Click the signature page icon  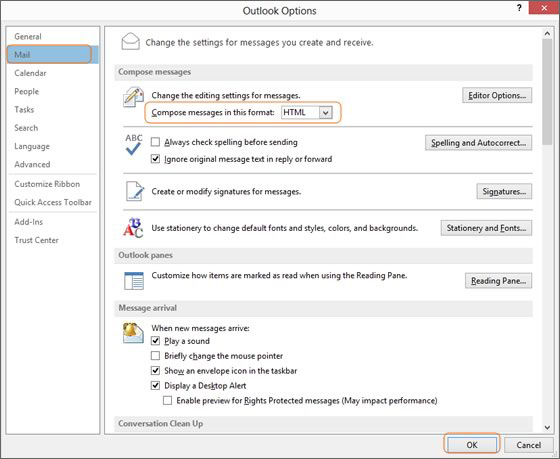pos(135,191)
